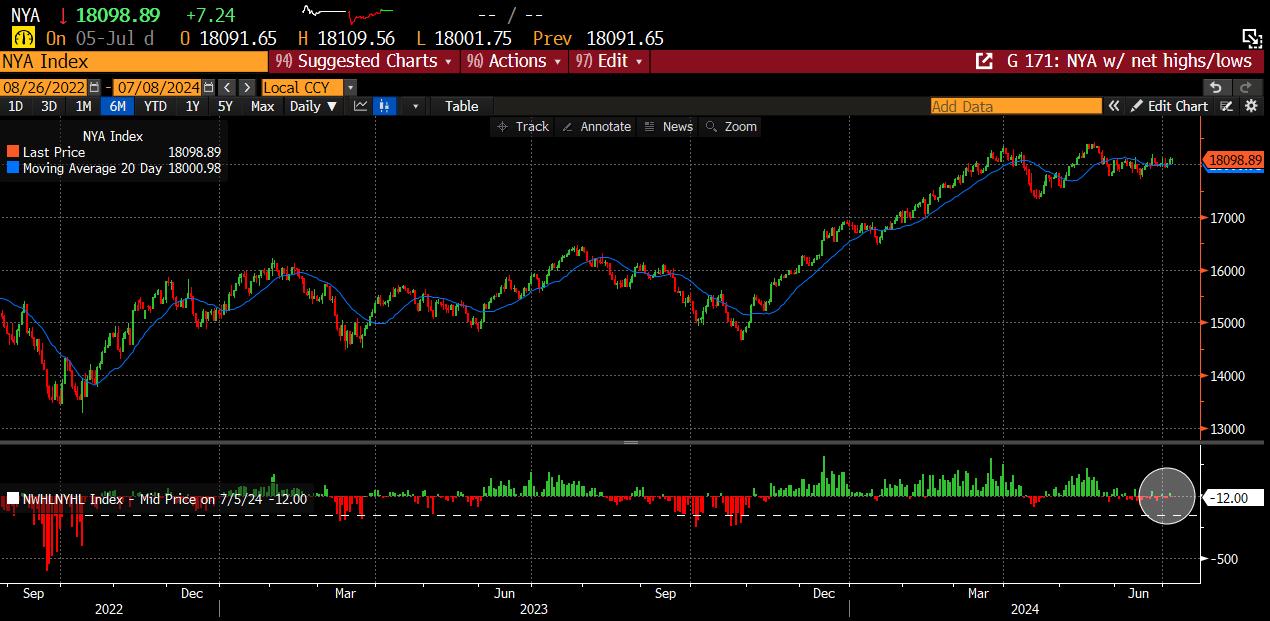
Task: Select the intraday sparkline at top
Action: click(x=347, y=13)
